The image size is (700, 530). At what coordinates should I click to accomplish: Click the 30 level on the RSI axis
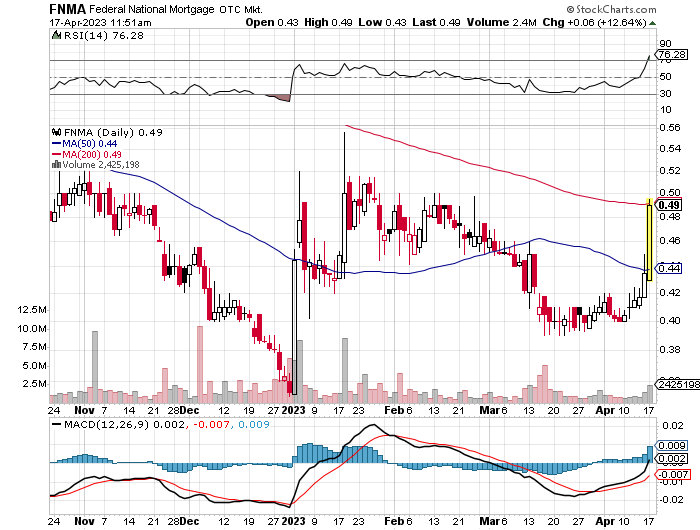click(x=665, y=93)
